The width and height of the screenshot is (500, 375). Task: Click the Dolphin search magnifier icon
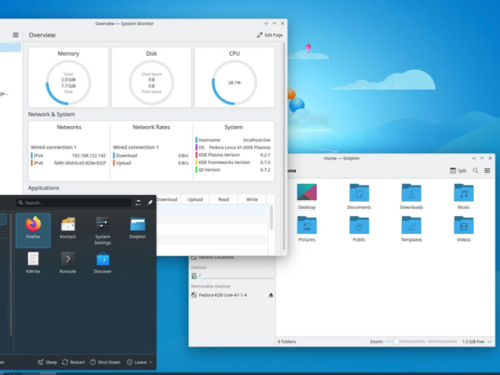coord(476,171)
